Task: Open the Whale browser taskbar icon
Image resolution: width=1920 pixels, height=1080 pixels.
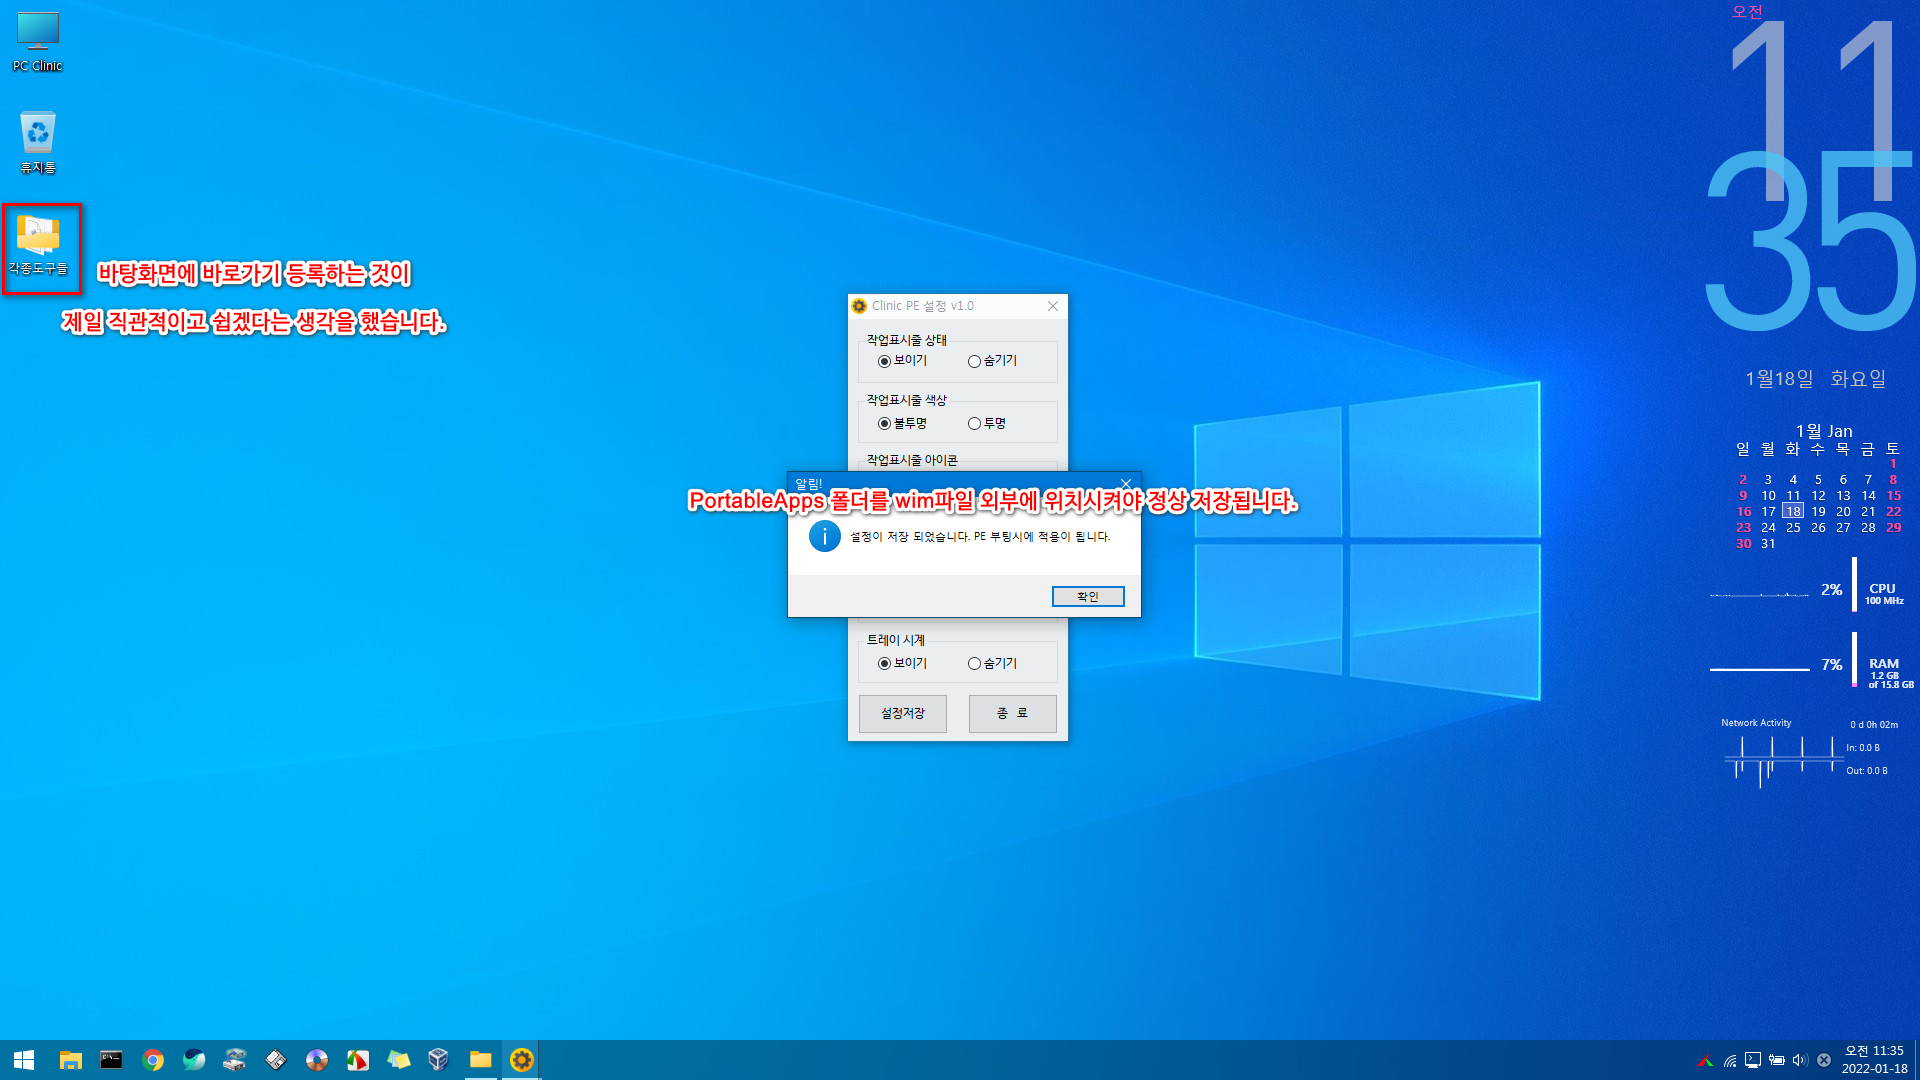Action: (194, 1060)
